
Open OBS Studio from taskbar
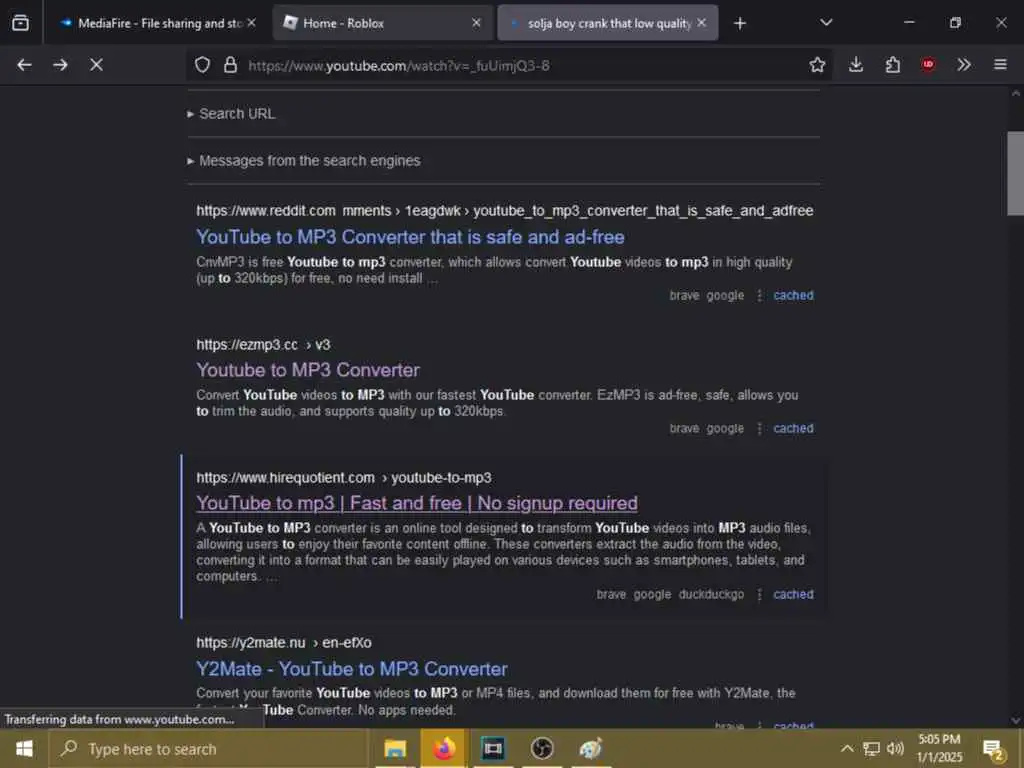coord(542,748)
